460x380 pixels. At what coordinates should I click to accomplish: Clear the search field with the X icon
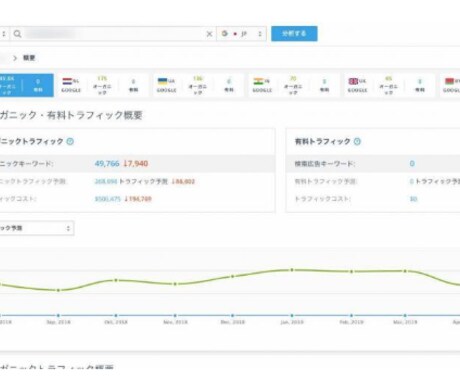(209, 34)
